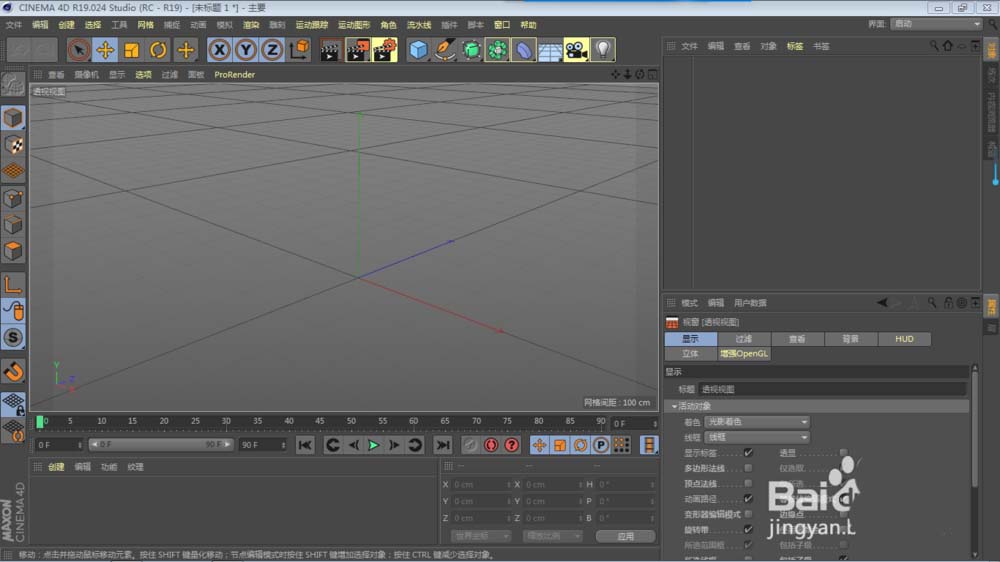Open Edit Render Settings clapperboard icon
The image size is (1000, 562).
385,50
